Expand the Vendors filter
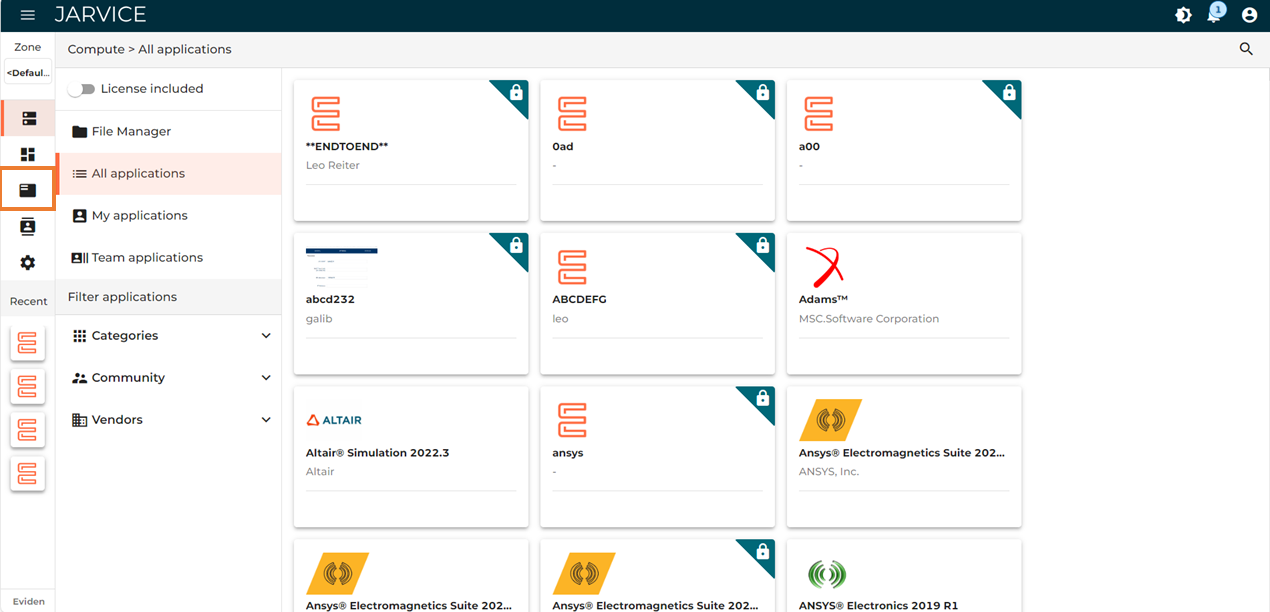Screen dimensions: 1270x612 (169, 420)
